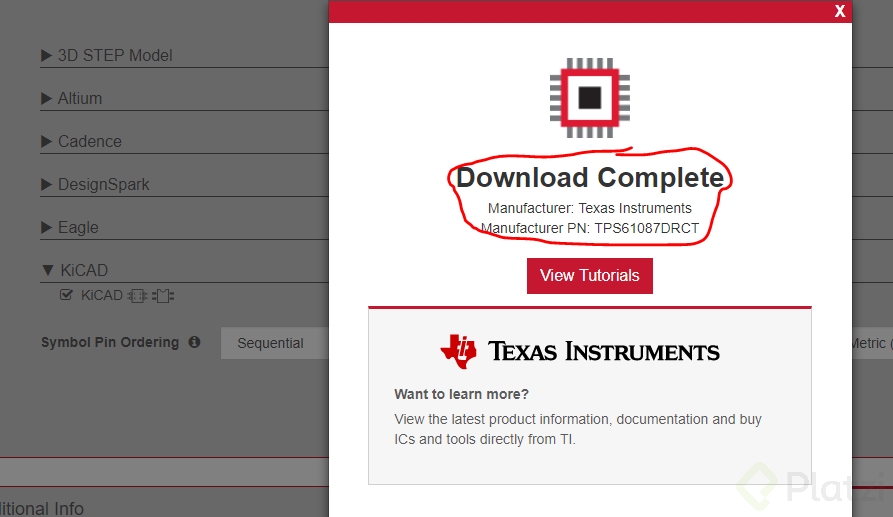Uncheck the KiCAD format checkbox

pyautogui.click(x=66, y=295)
